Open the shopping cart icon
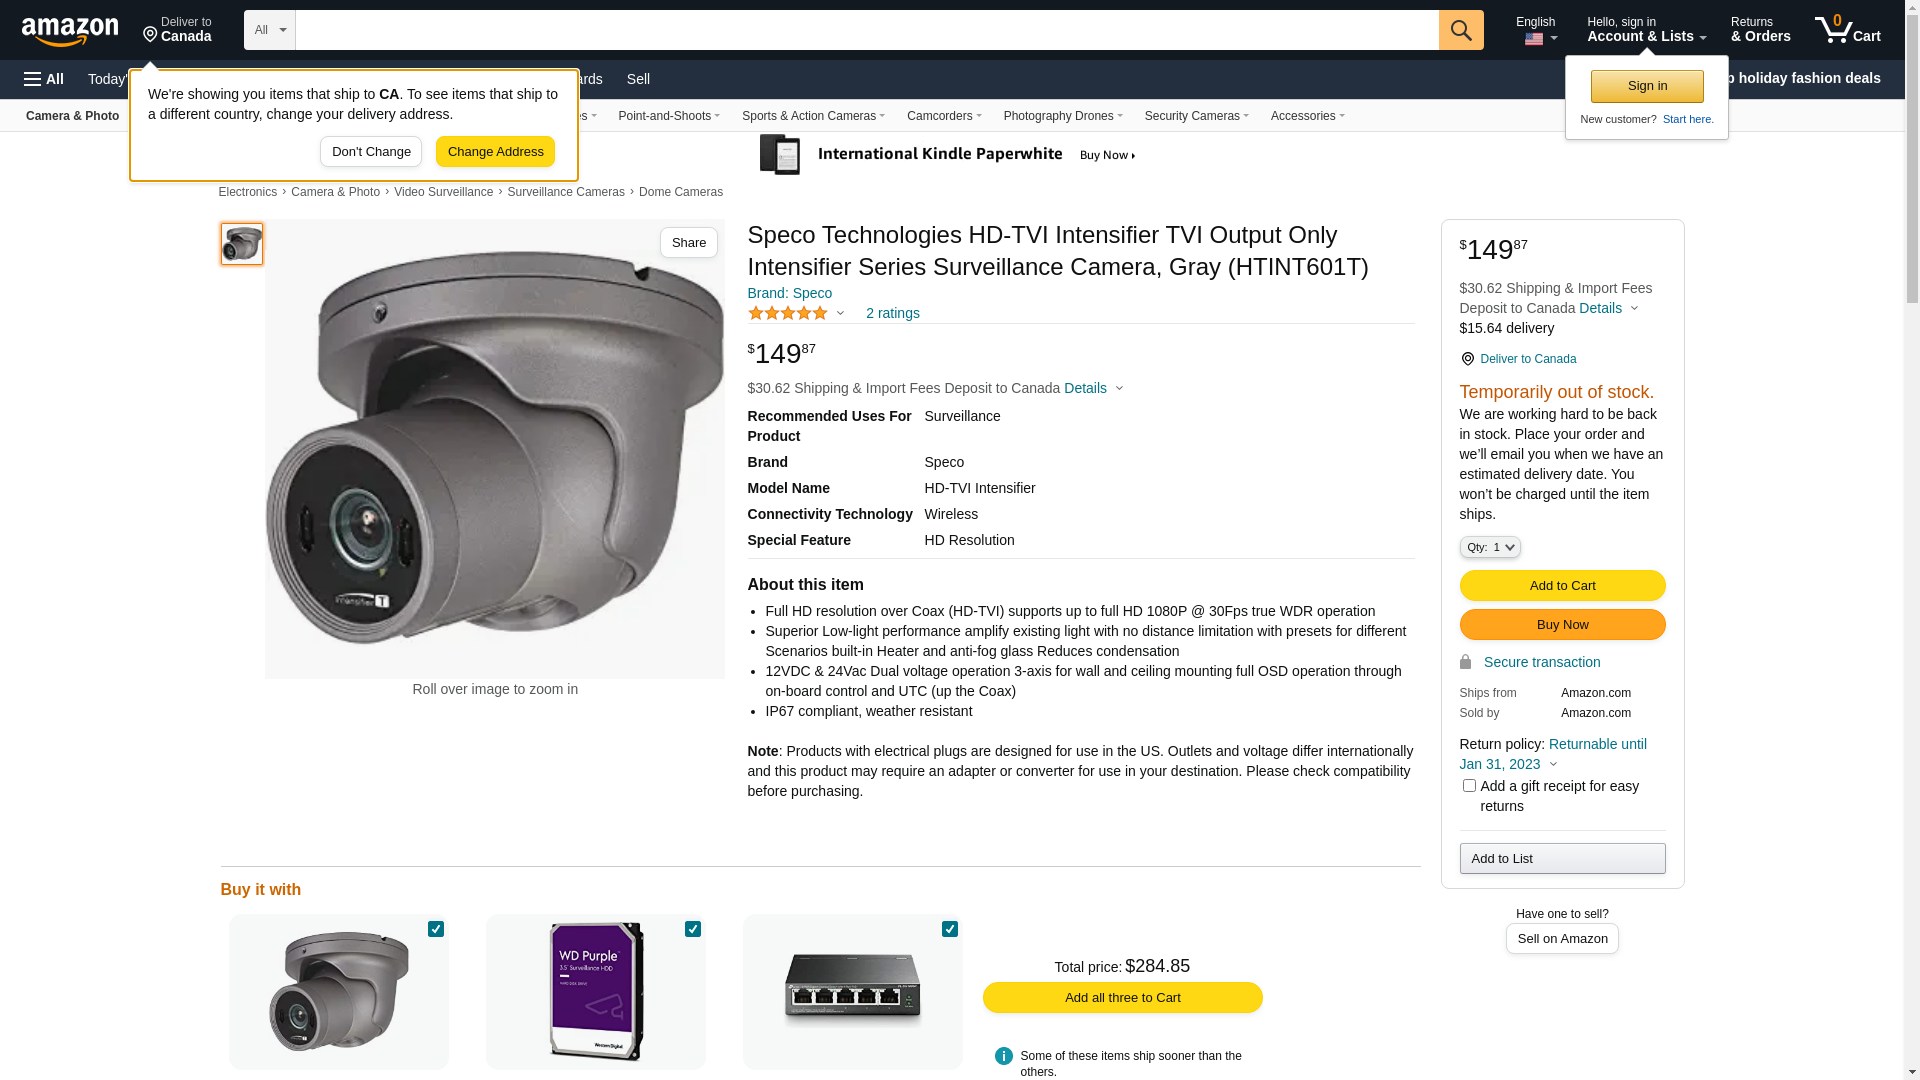 1848,30
